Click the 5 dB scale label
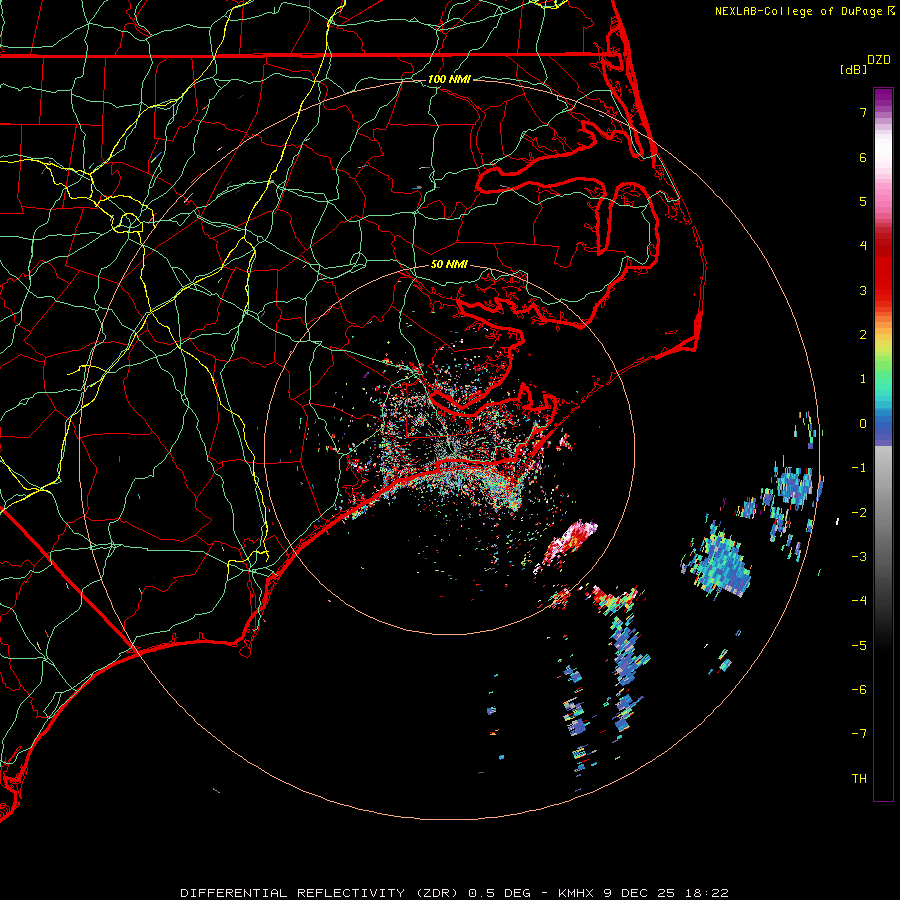Screen dimensions: 900x900 (863, 201)
